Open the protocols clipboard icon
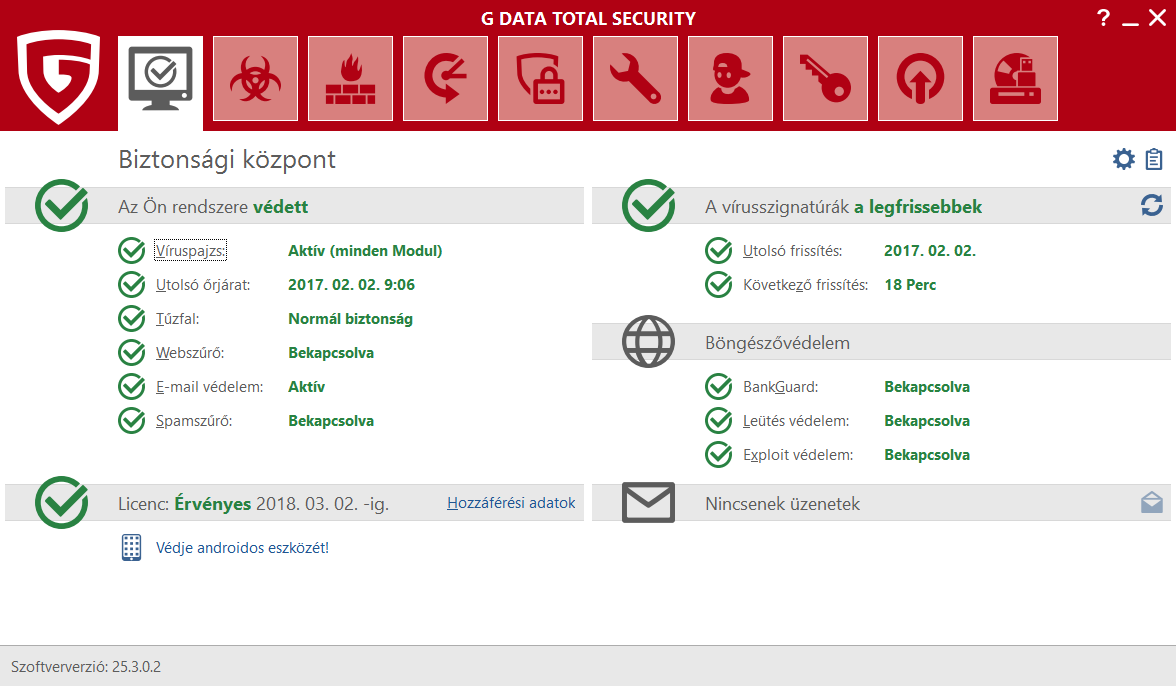Screen dimensions: 1176x686 1154,159
